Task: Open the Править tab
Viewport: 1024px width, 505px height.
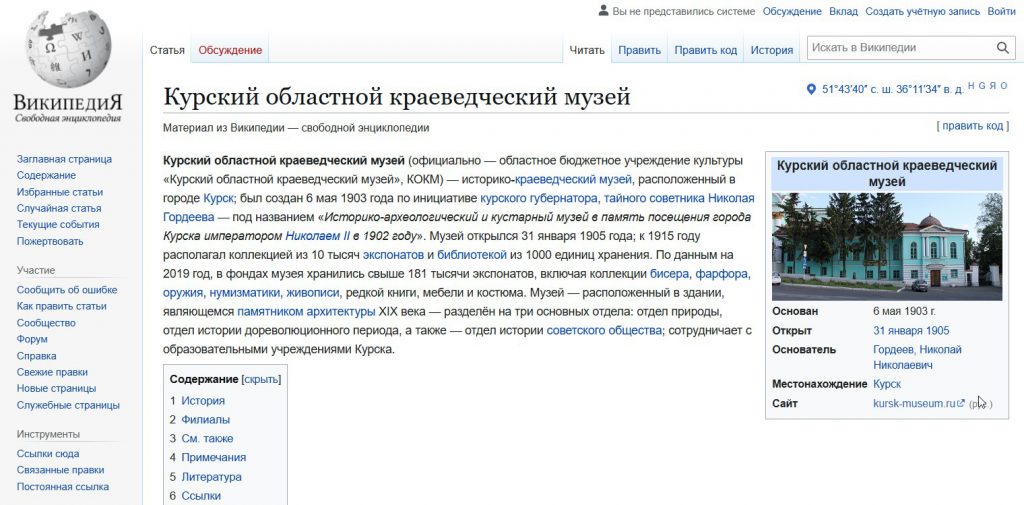Action: coord(639,50)
